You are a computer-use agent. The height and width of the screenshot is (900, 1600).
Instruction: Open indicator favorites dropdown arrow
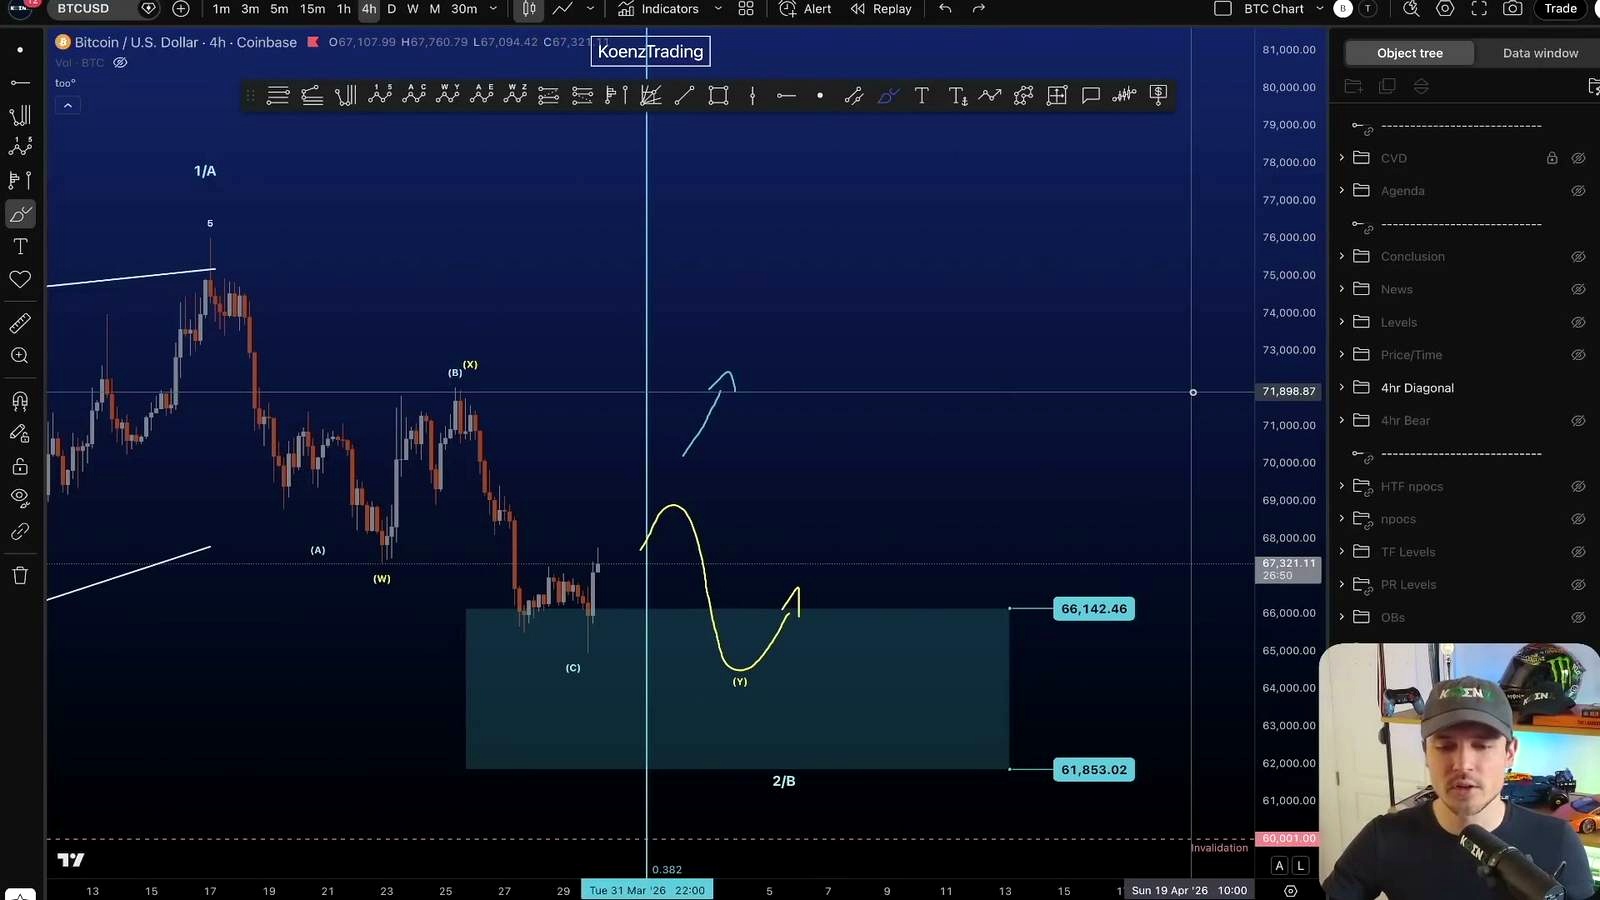point(718,9)
